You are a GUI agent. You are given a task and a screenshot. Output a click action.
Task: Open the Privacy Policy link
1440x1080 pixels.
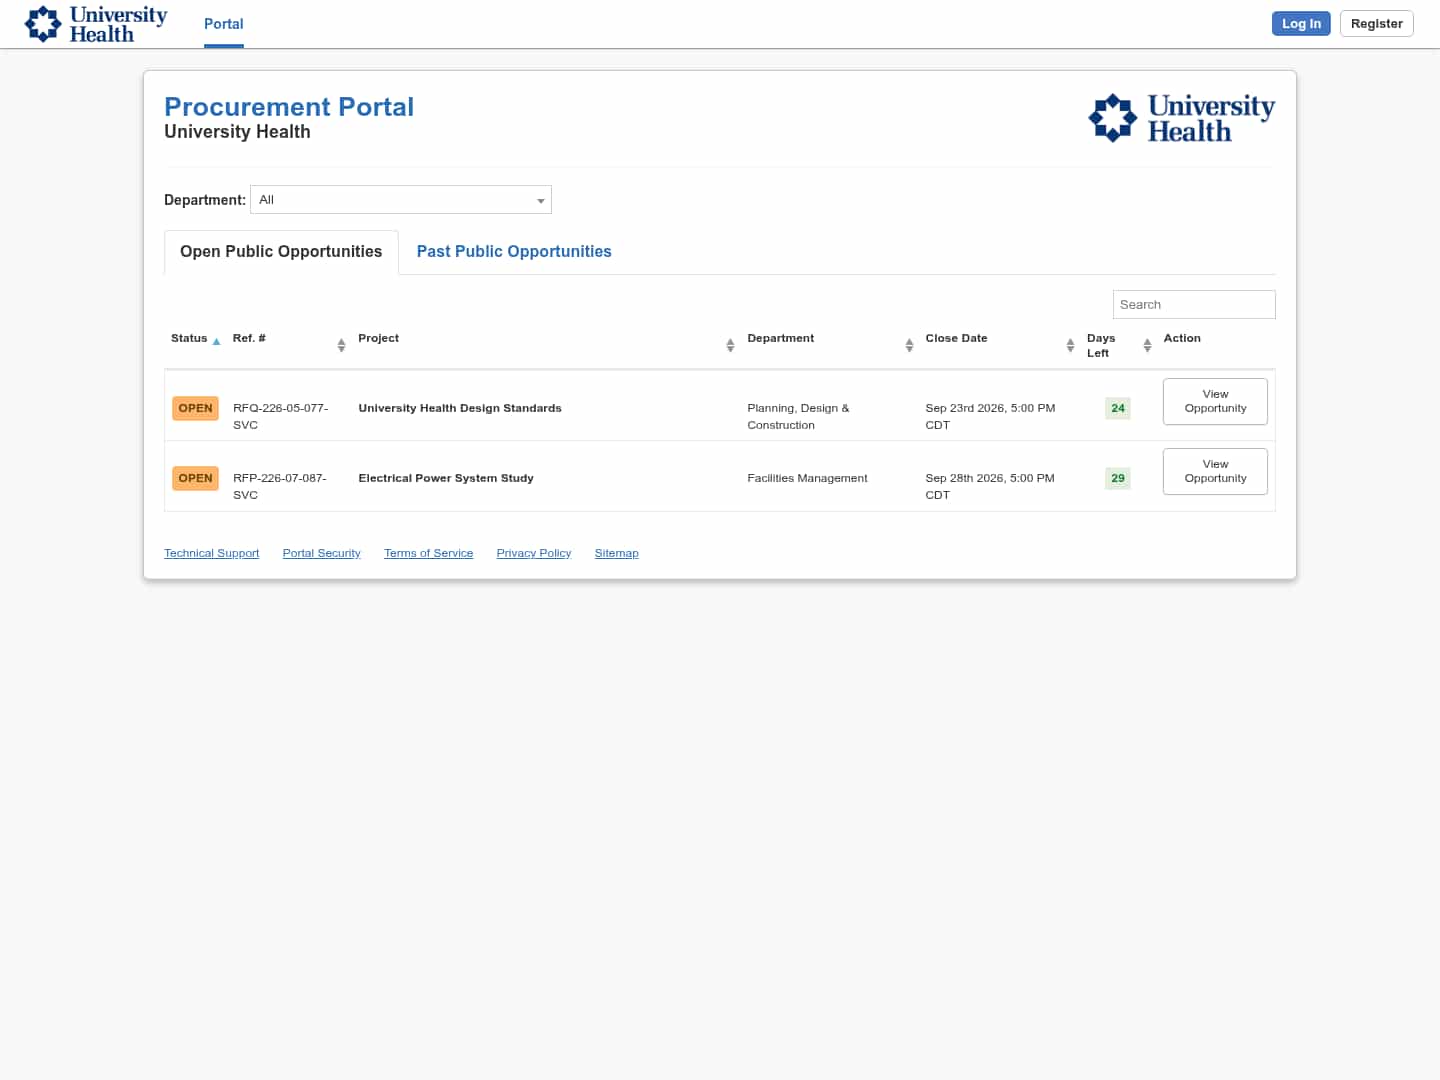(533, 553)
